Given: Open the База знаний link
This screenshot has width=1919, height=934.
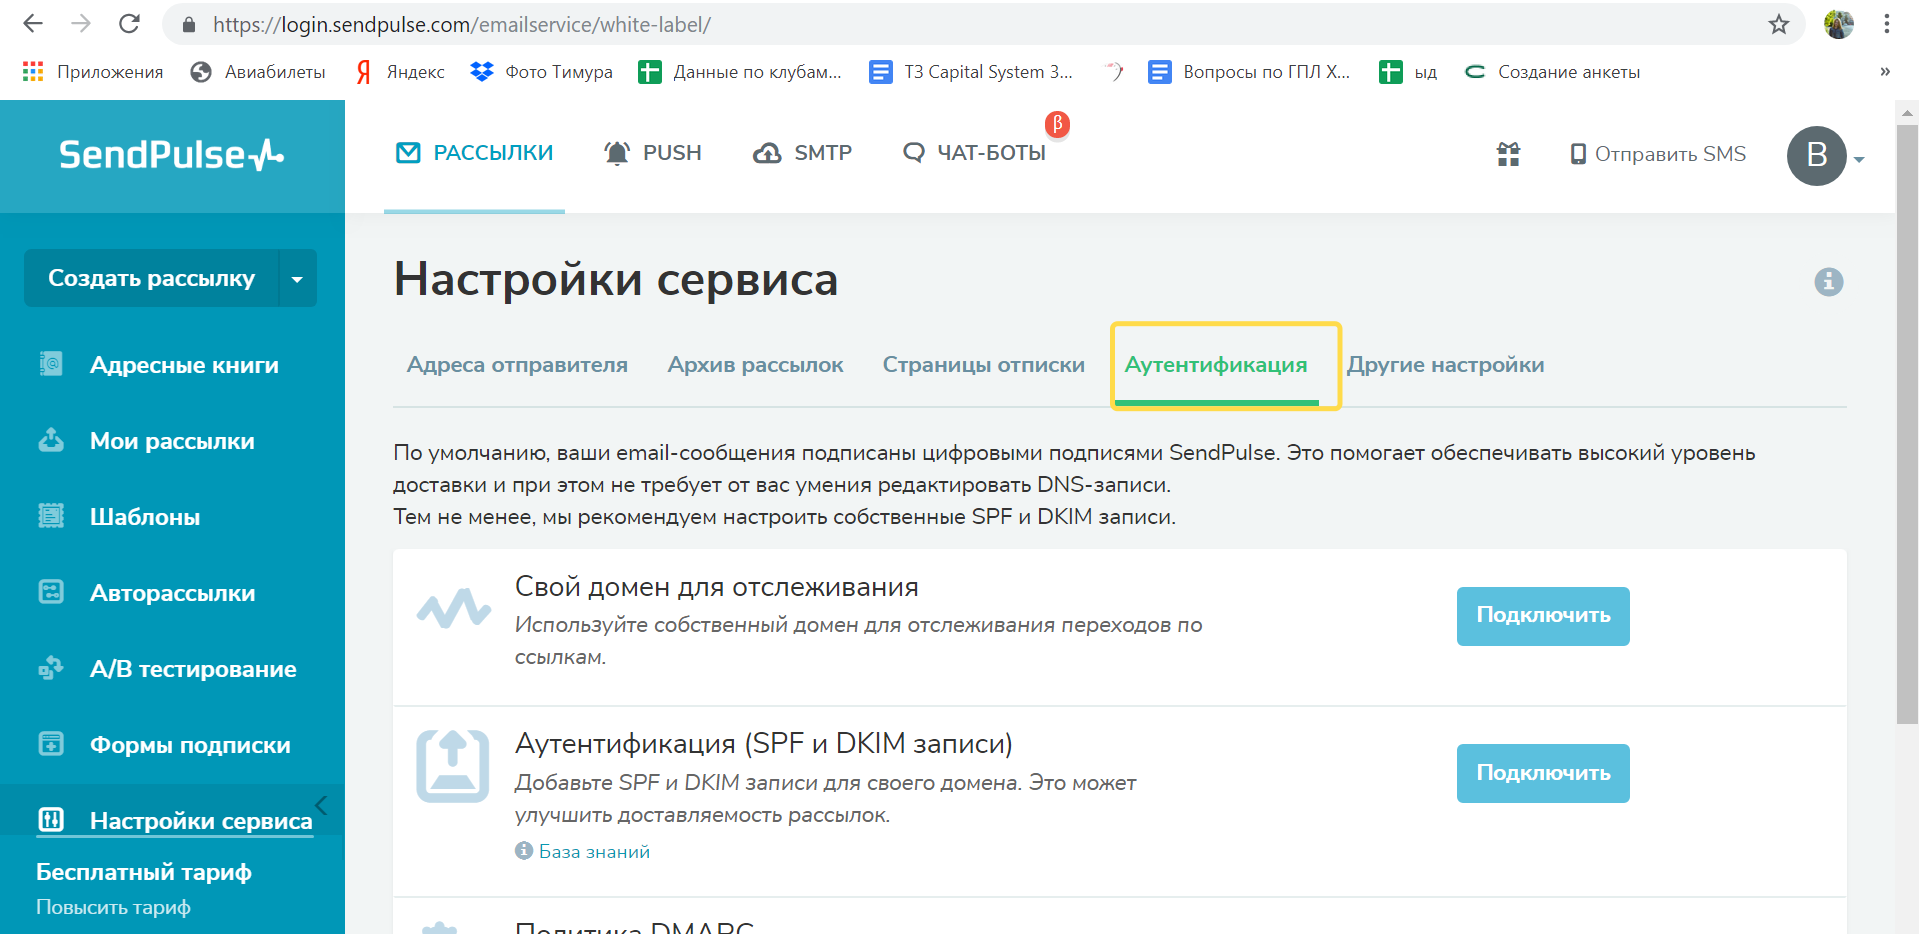Looking at the screenshot, I should click(594, 852).
